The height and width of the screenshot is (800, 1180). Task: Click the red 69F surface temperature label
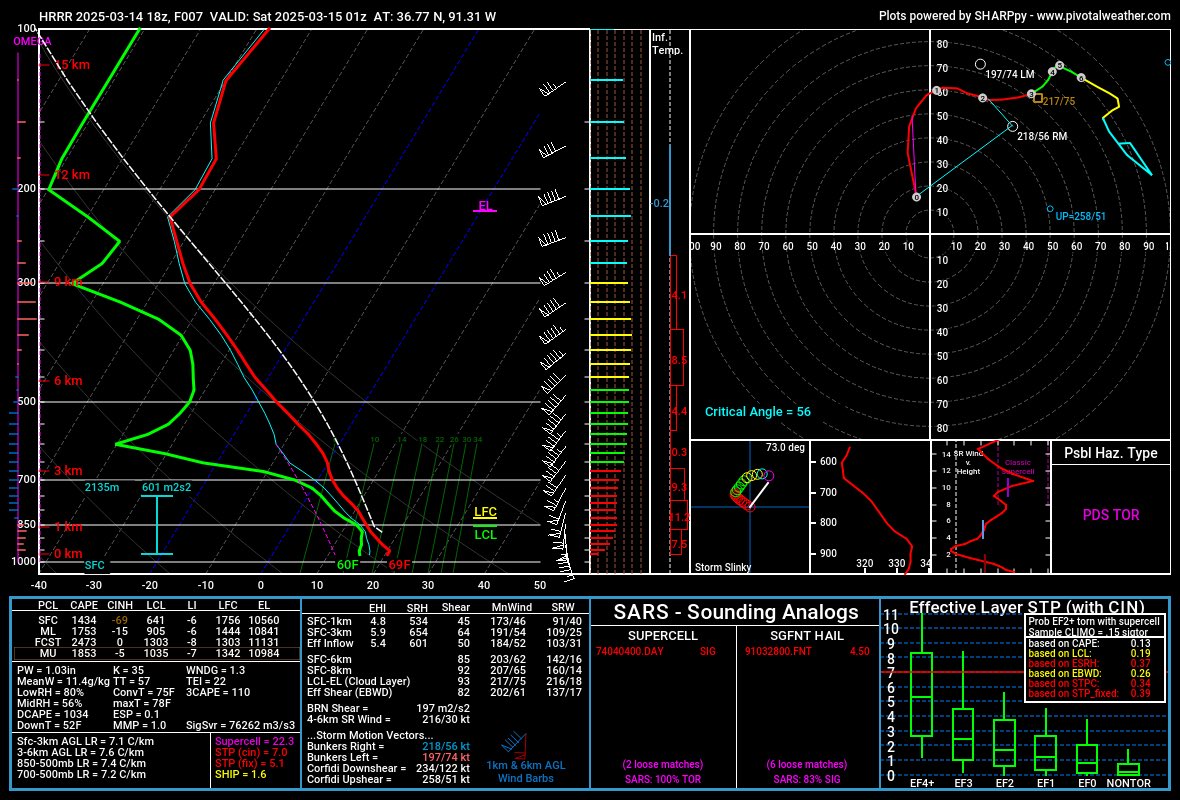(400, 565)
